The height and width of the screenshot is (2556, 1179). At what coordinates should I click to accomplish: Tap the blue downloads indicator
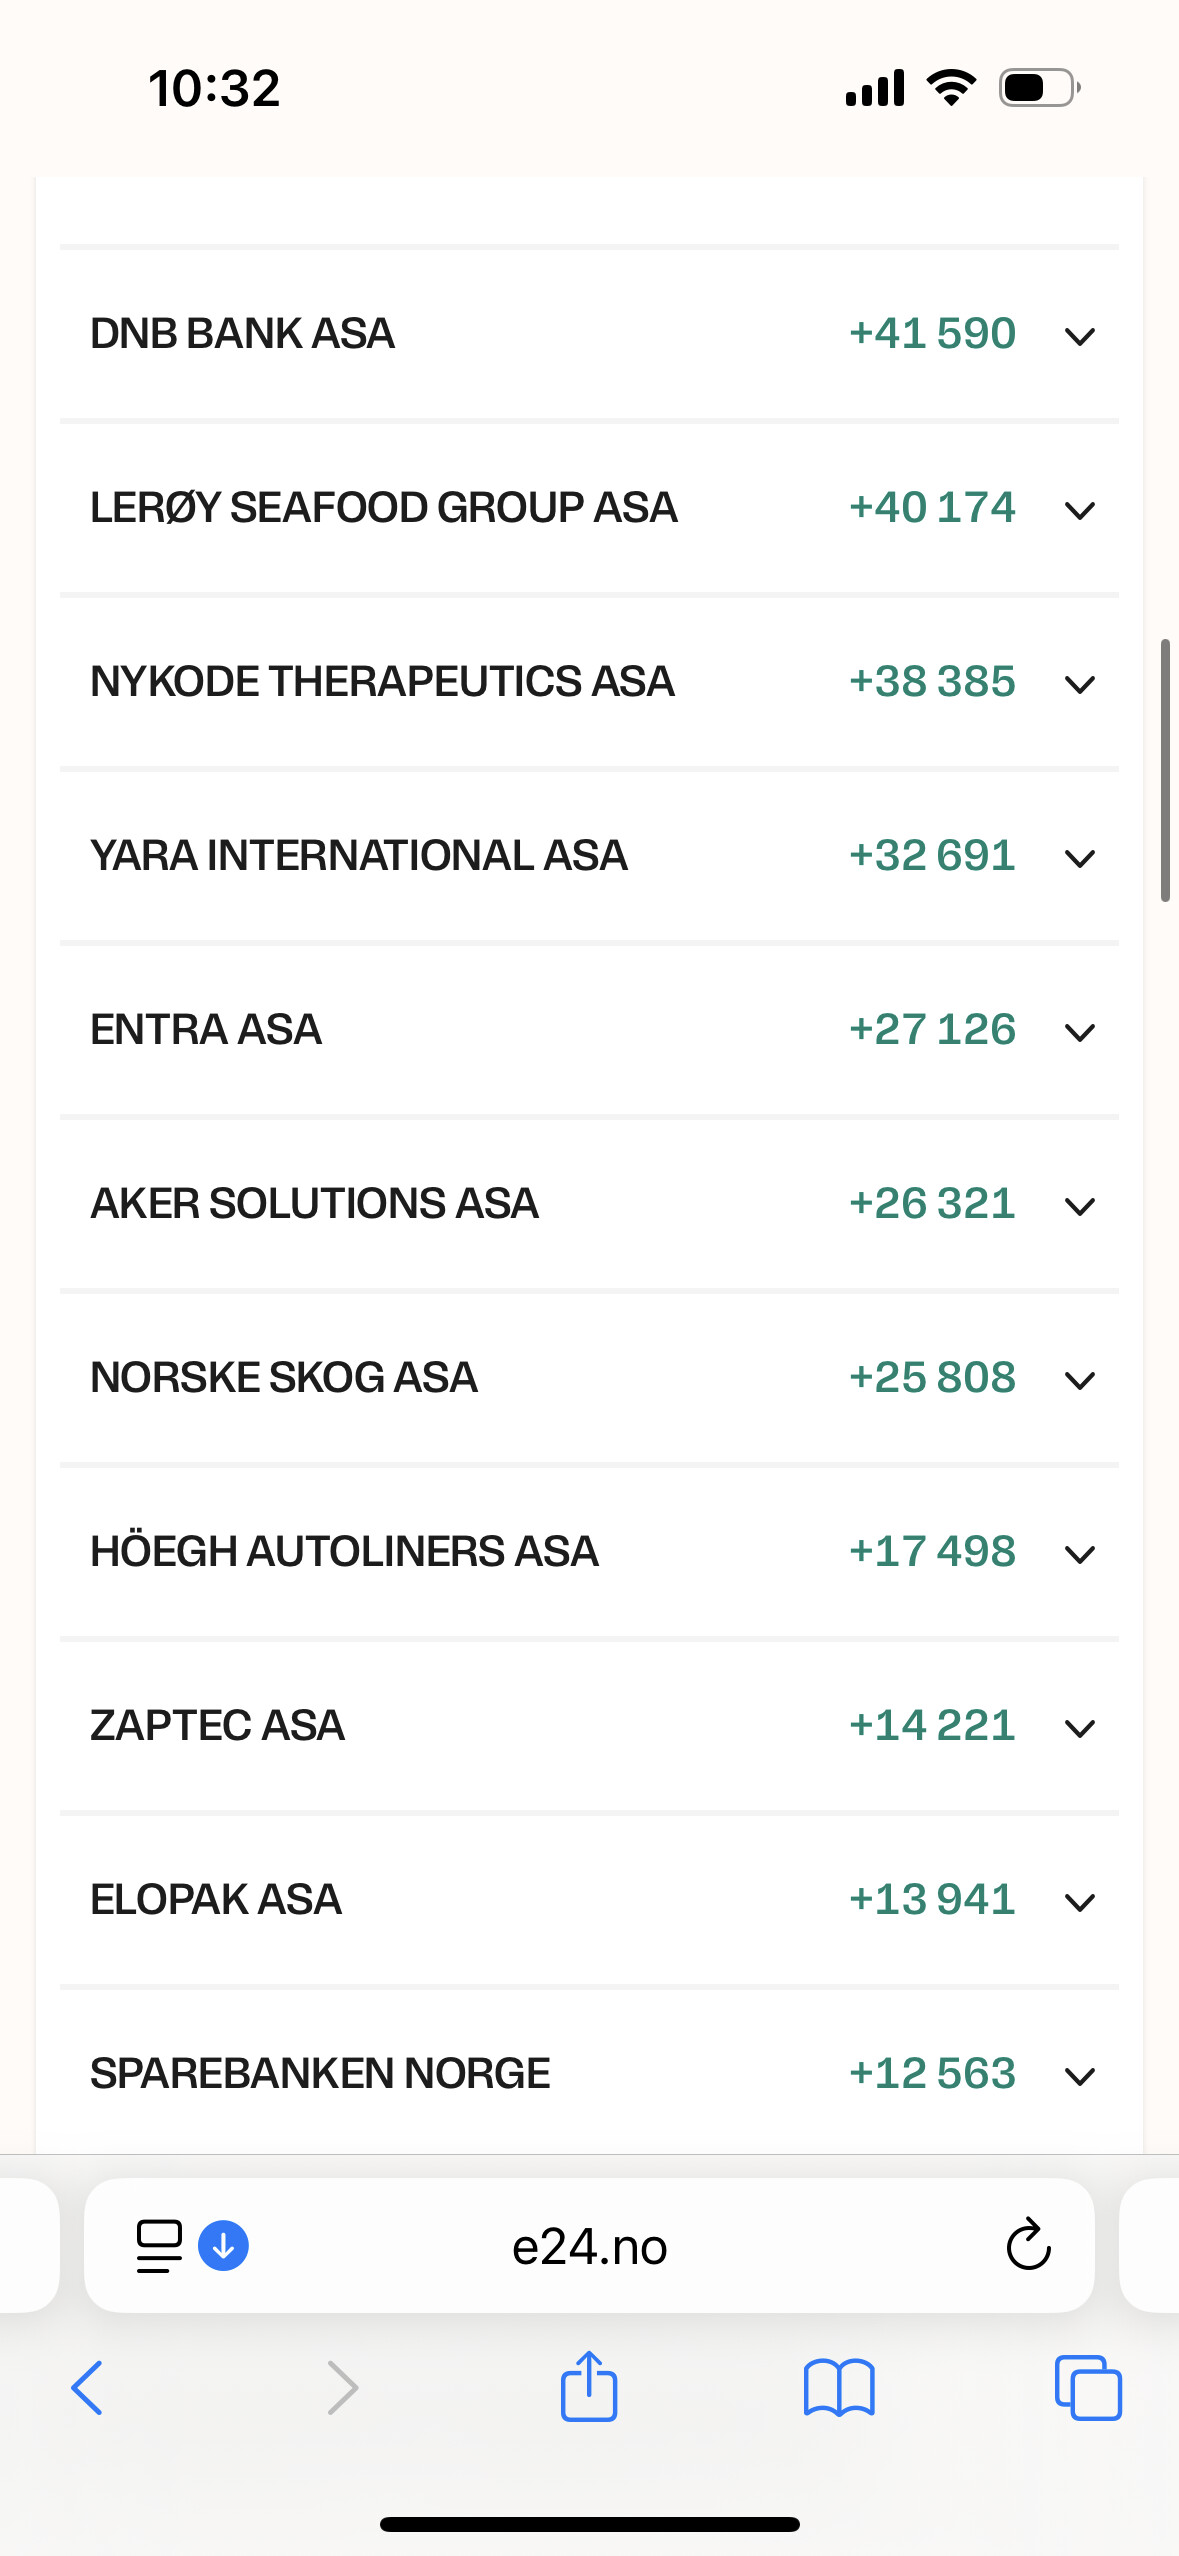224,2246
